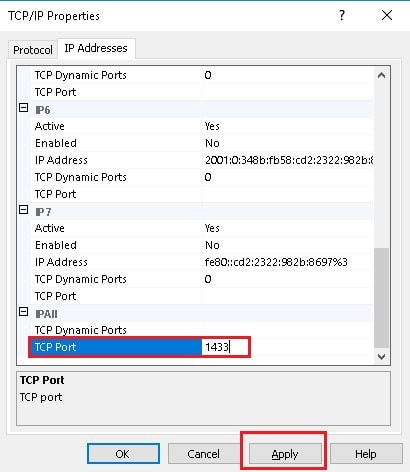Click the question mark help icon
Image resolution: width=410 pixels, height=472 pixels.
click(x=342, y=15)
